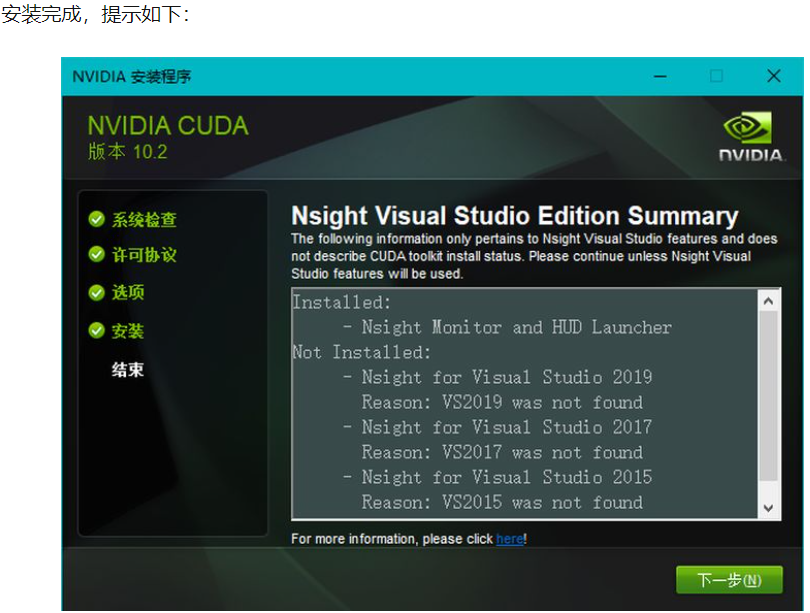
Task: Open the here hyperlink for more information
Action: 510,539
